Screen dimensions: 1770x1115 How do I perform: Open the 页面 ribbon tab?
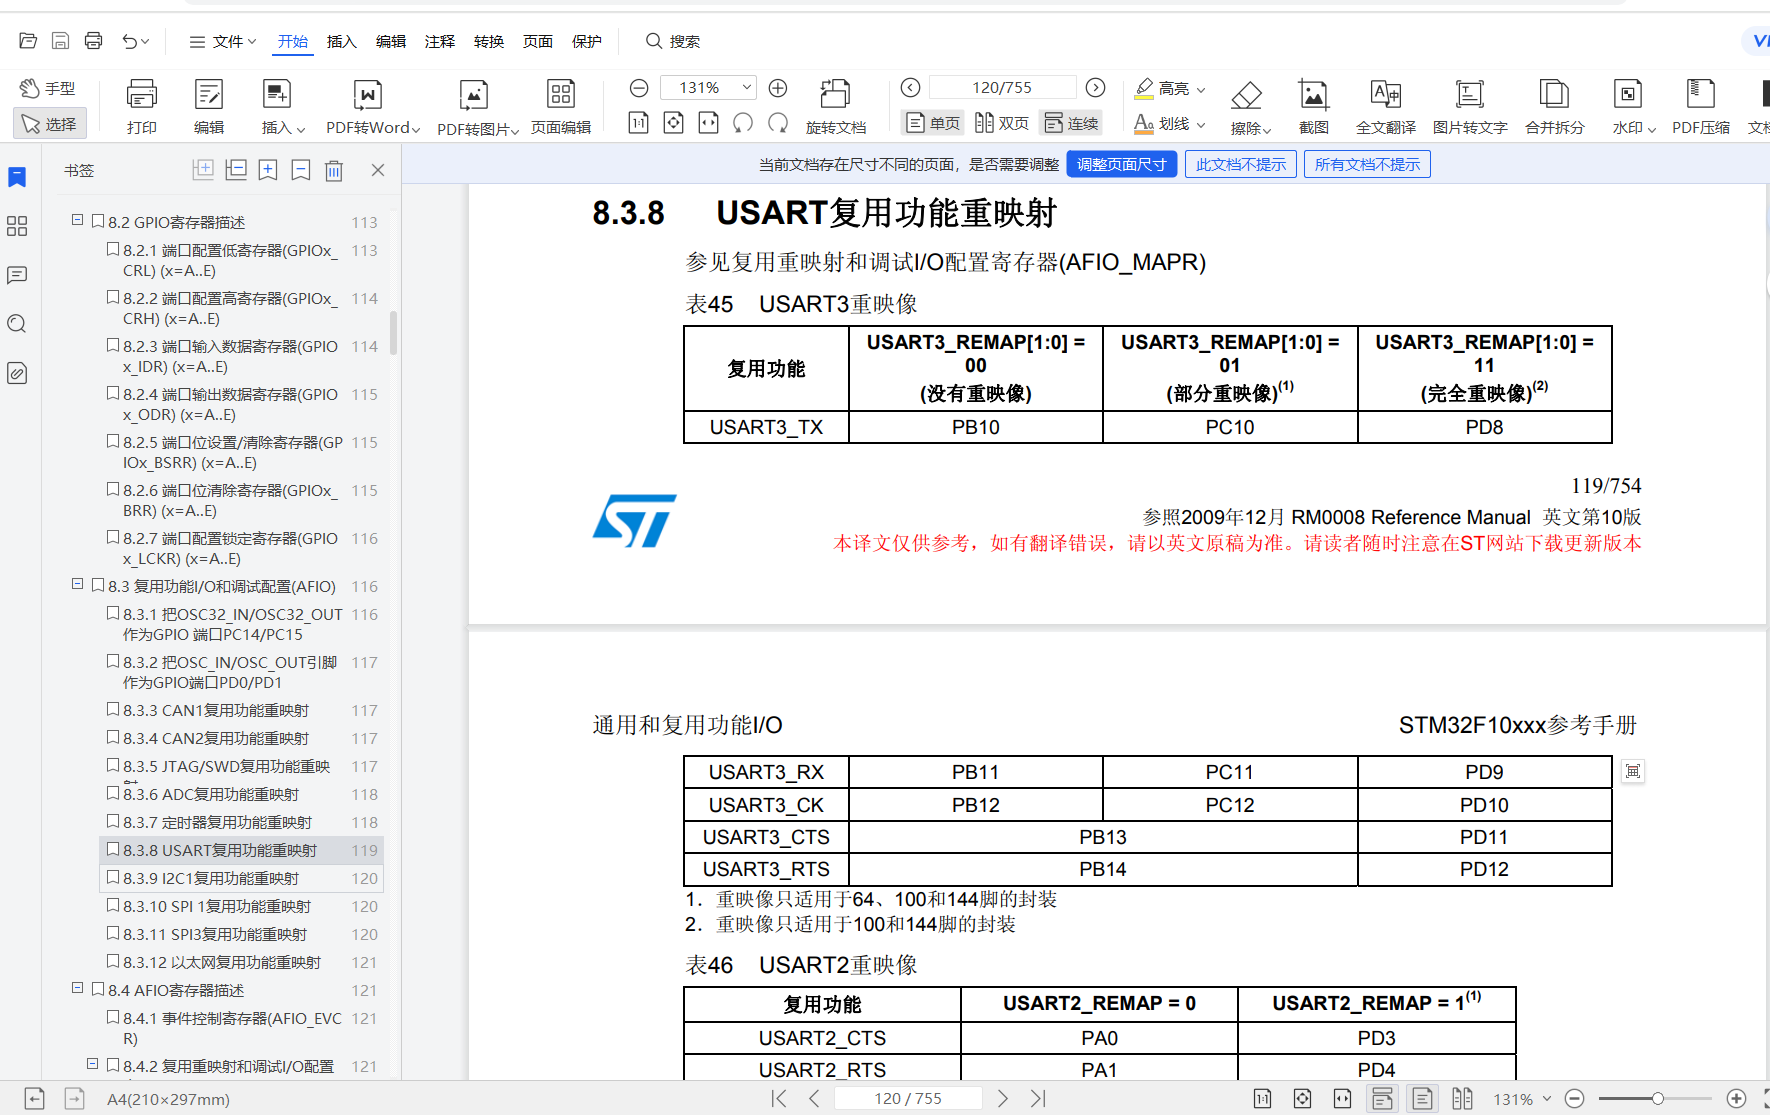point(538,41)
